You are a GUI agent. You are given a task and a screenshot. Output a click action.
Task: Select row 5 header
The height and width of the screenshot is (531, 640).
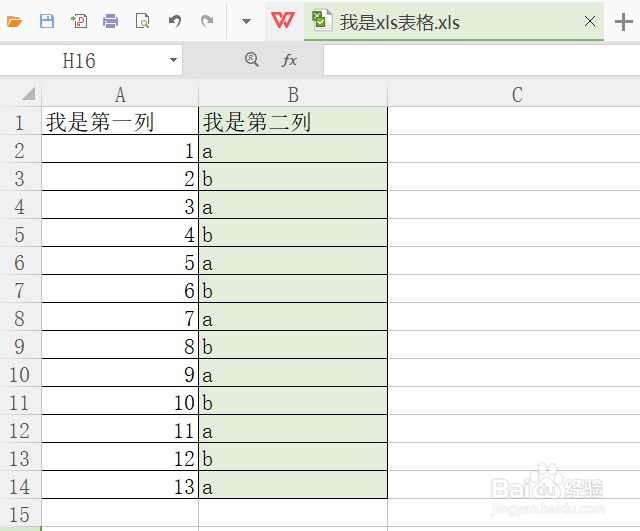[x=20, y=233]
